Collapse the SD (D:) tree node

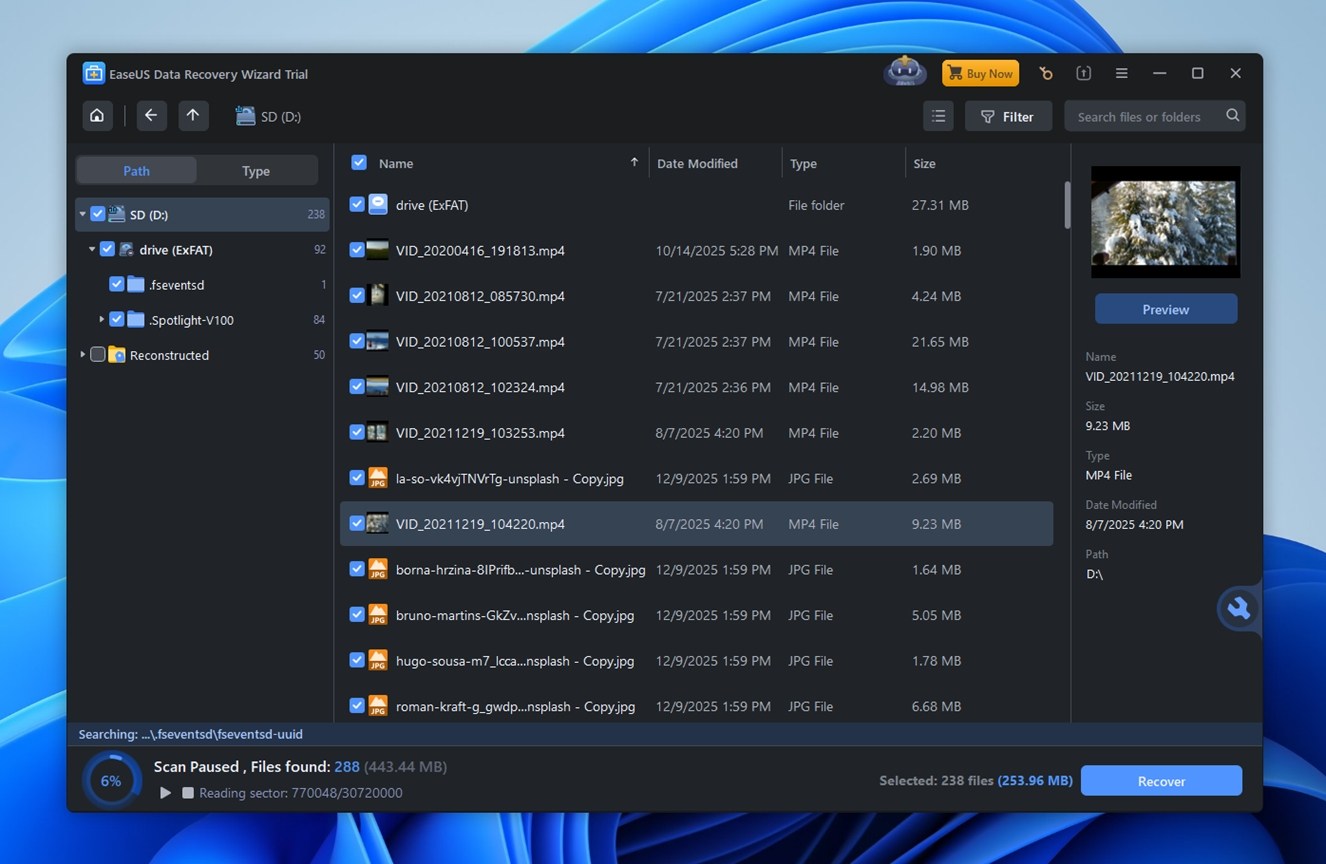pyautogui.click(x=82, y=214)
